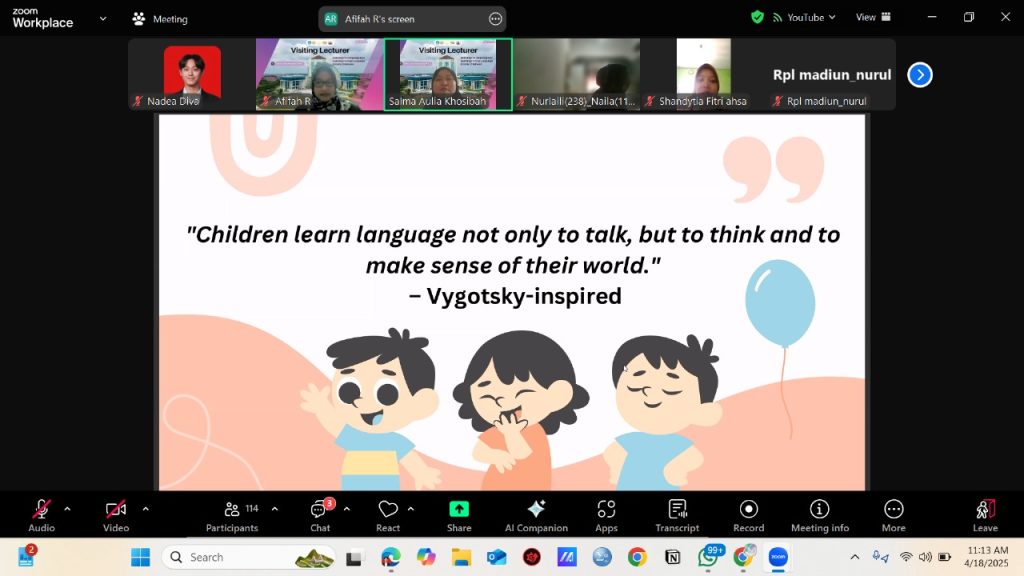Leave the meeting
This screenshot has width=1024, height=576.
tap(985, 515)
